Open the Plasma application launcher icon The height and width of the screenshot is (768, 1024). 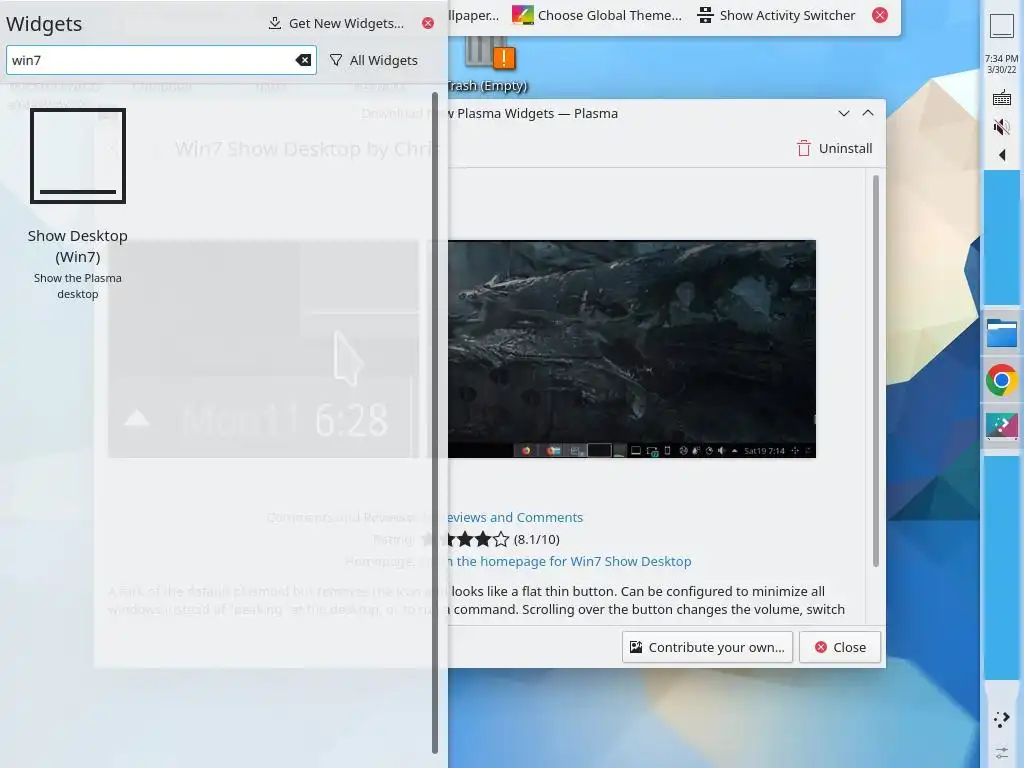[x=1002, y=720]
